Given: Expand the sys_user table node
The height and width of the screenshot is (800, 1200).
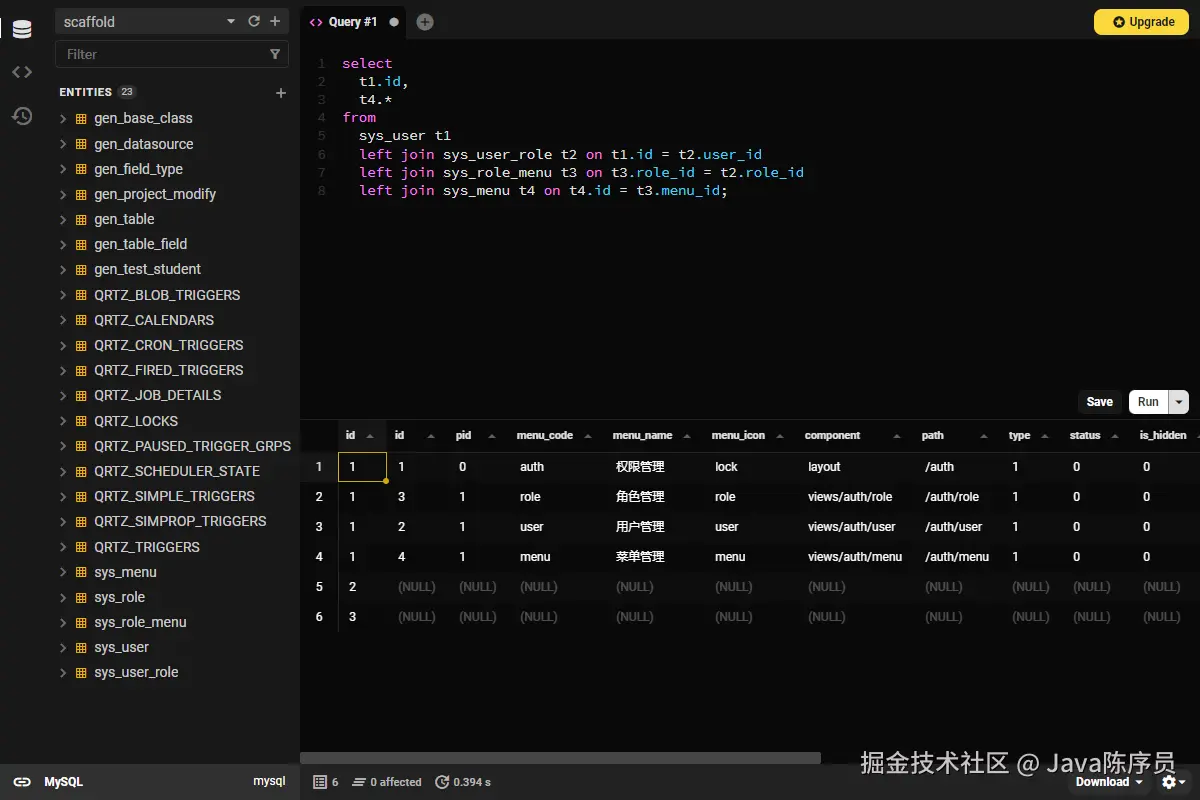Looking at the screenshot, I should click(63, 647).
